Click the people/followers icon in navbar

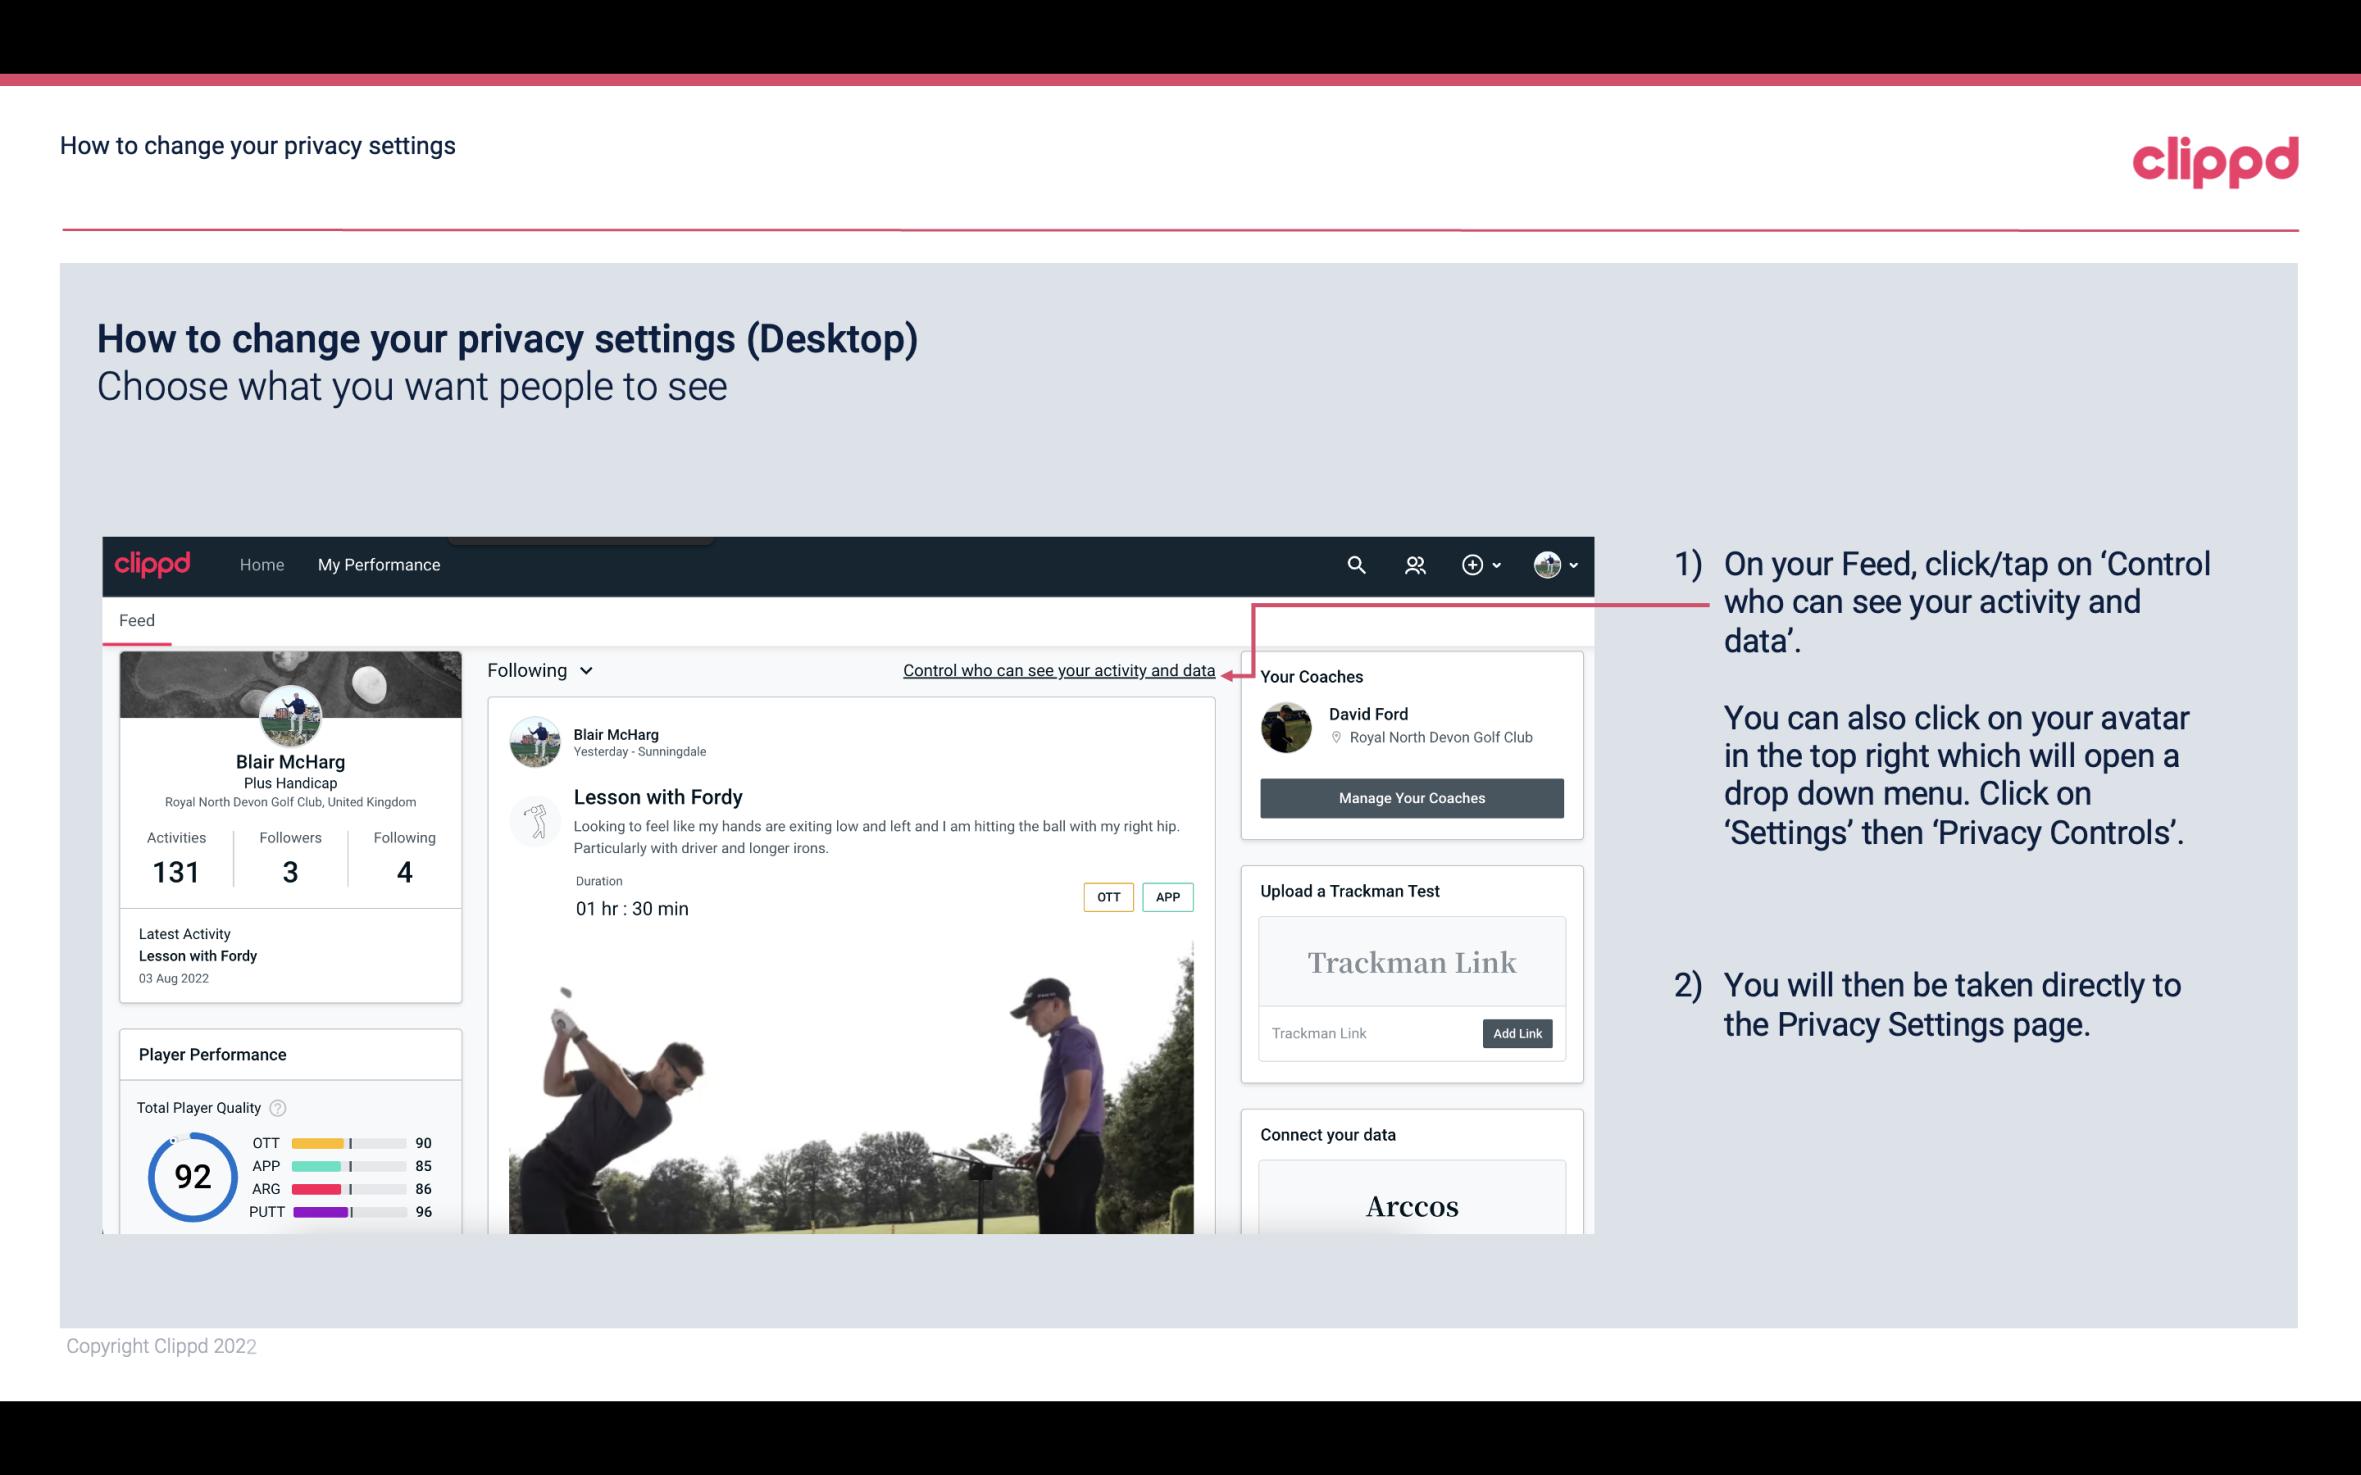click(1415, 562)
